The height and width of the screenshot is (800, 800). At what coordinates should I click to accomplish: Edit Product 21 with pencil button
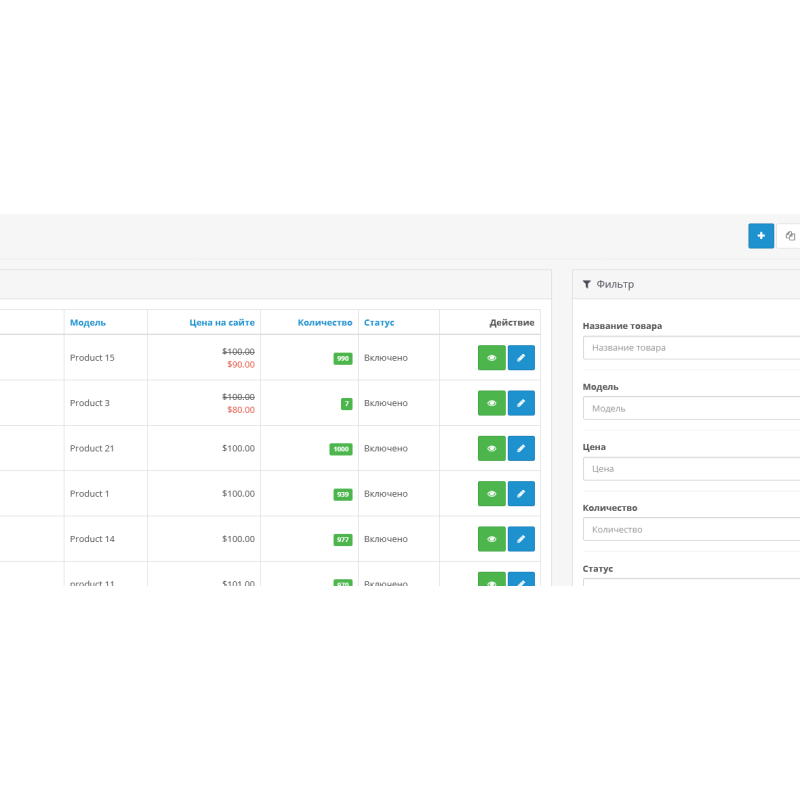[x=521, y=449]
